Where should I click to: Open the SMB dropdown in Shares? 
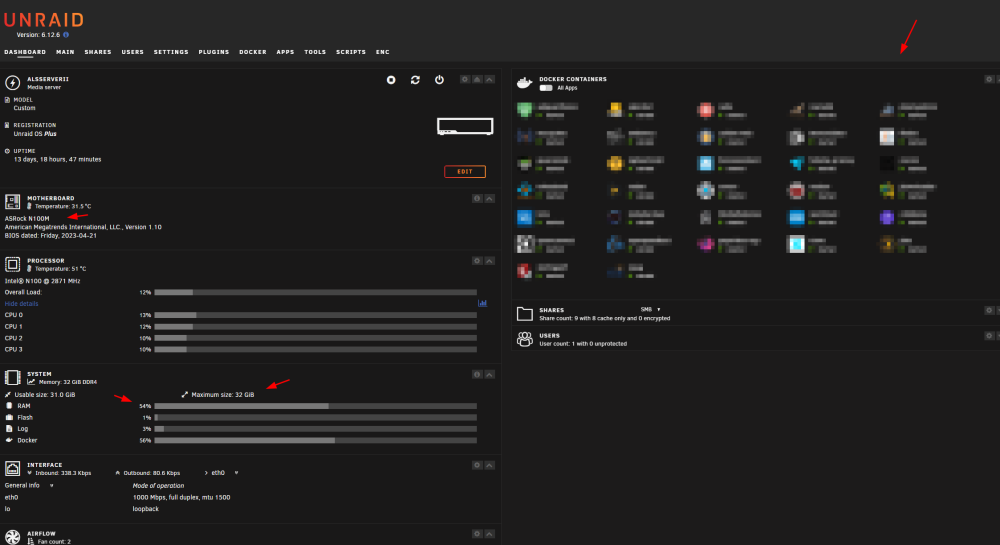coord(651,310)
